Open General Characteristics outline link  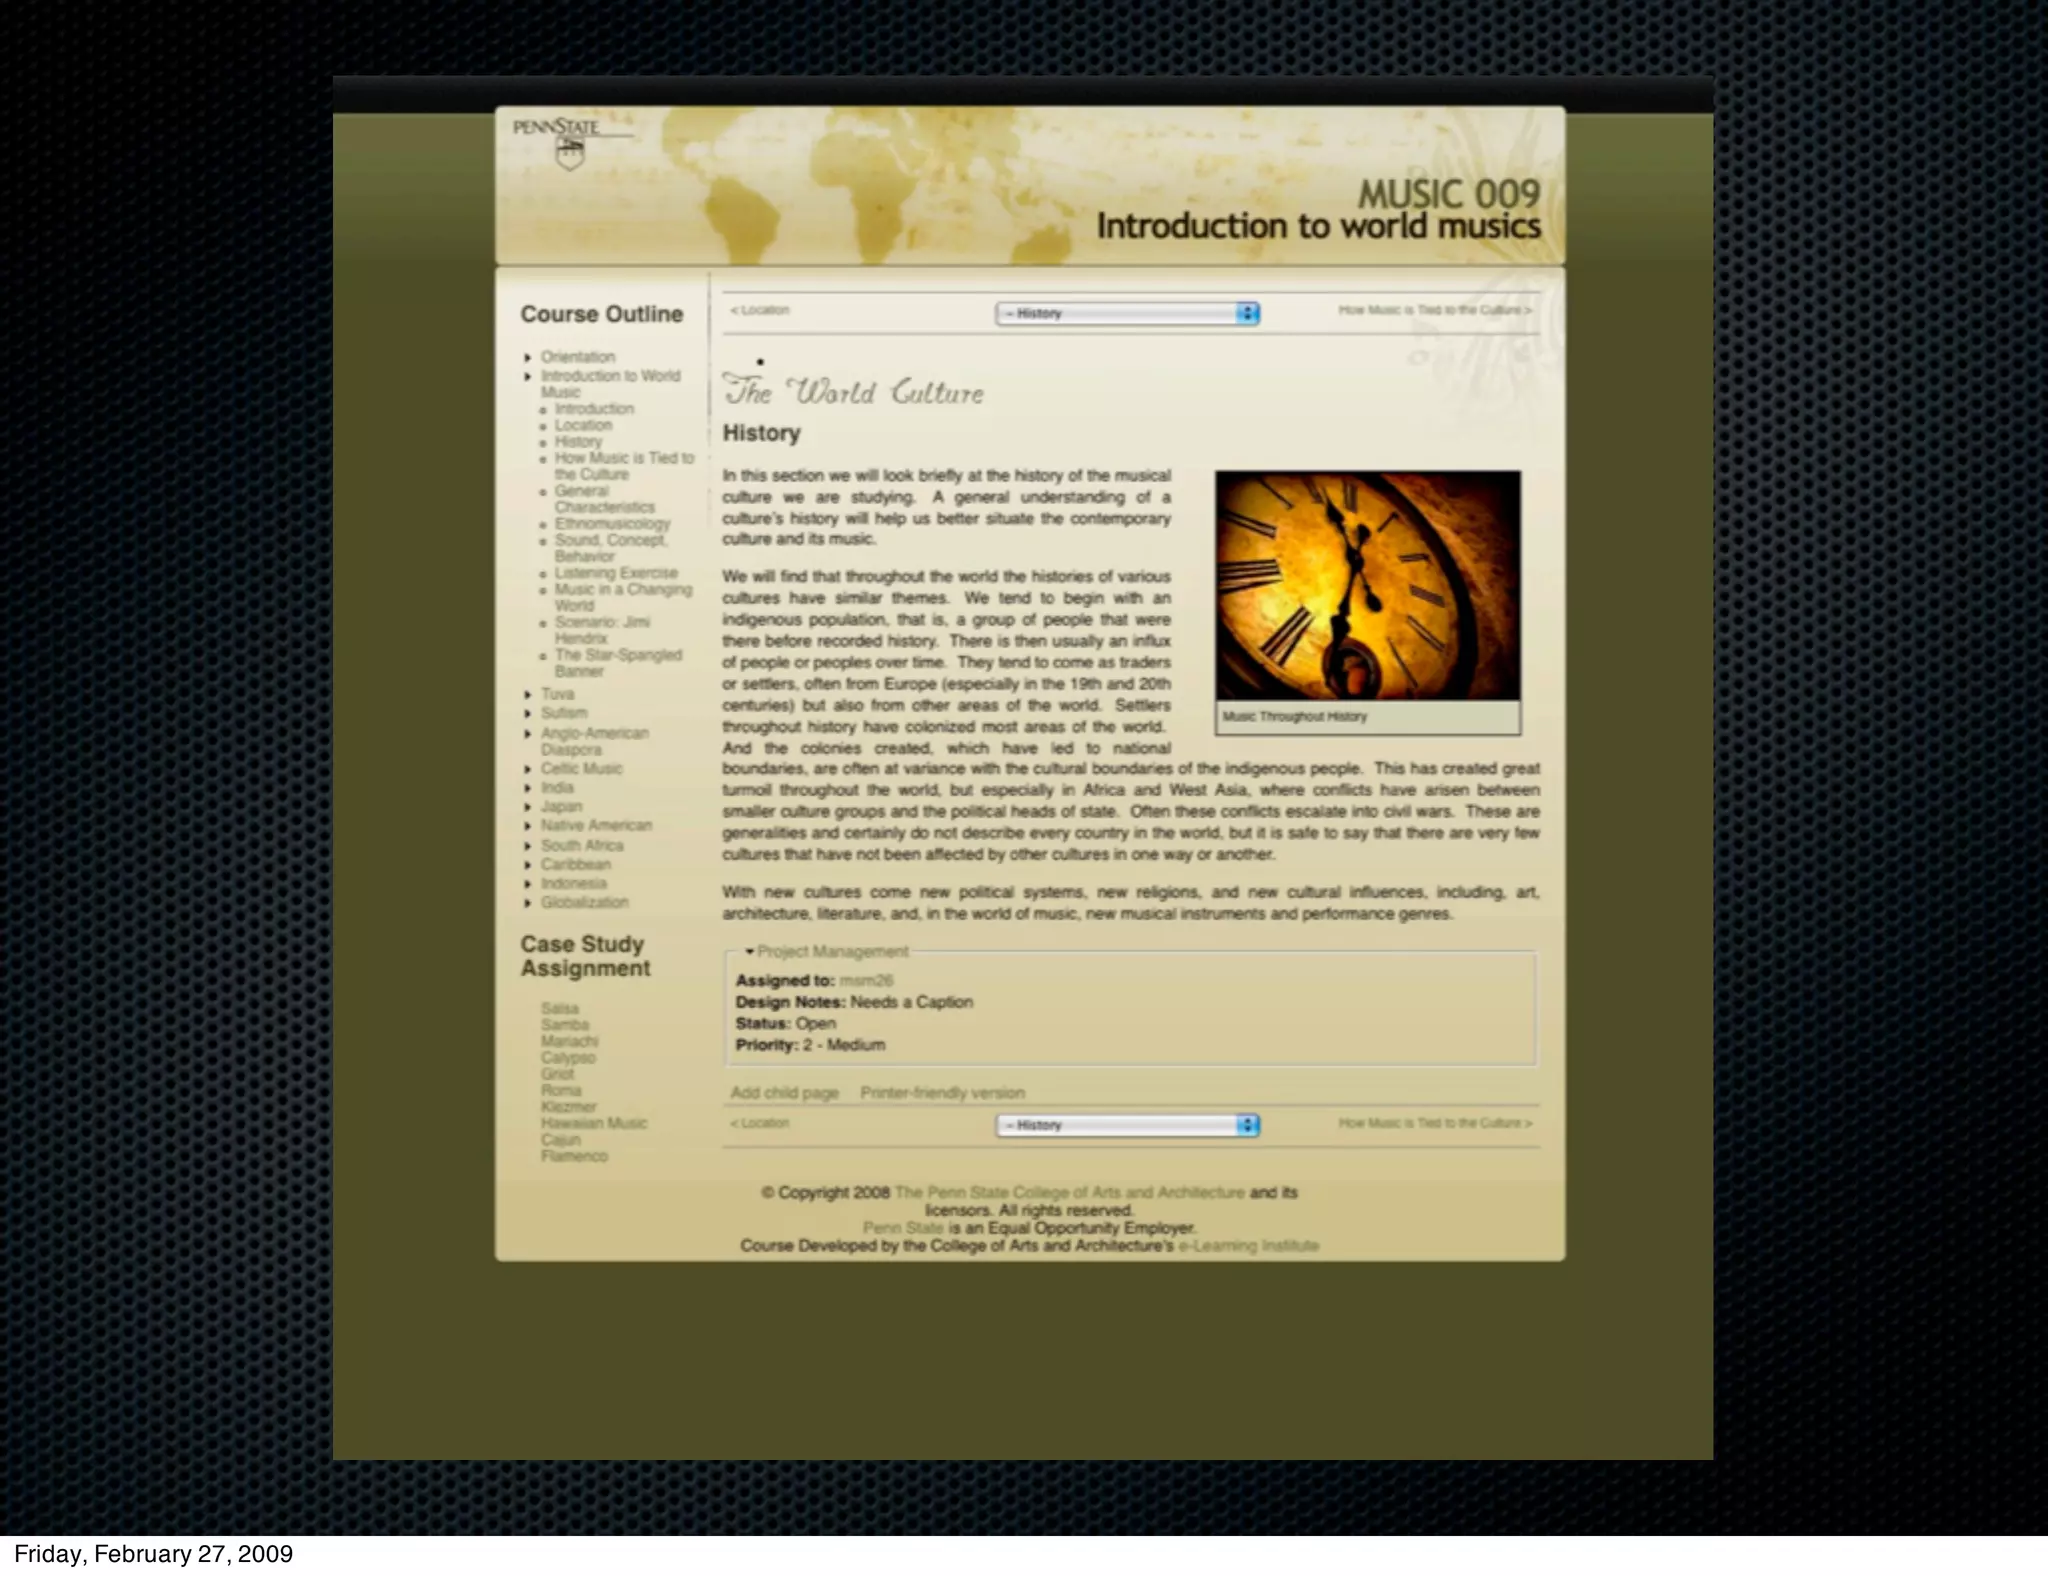604,499
